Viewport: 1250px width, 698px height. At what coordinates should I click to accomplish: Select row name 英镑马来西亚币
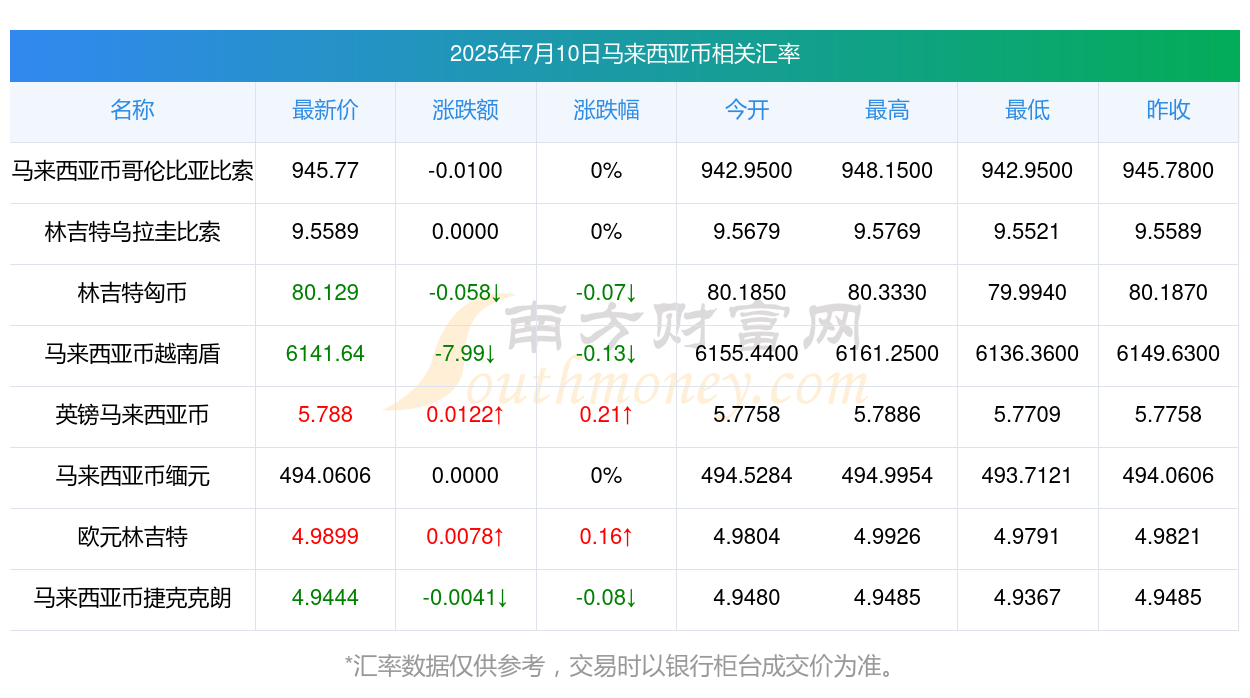point(132,415)
